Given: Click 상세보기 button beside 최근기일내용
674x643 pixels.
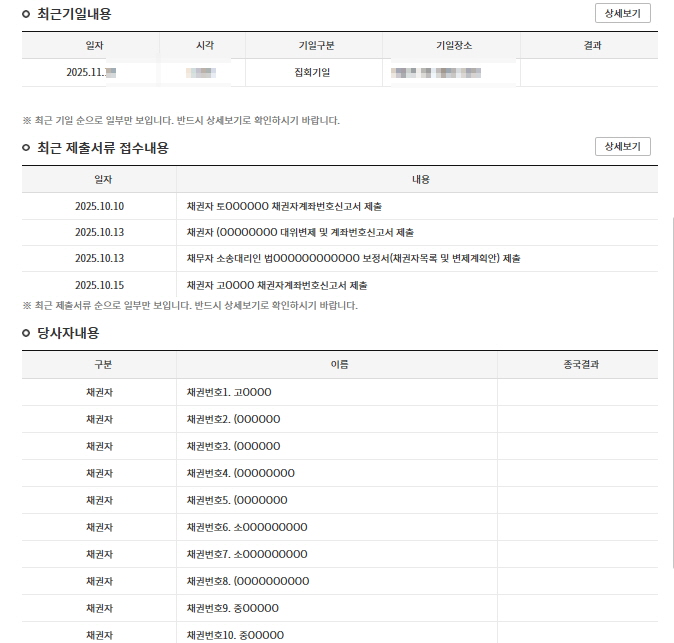Looking at the screenshot, I should coord(622,14).
